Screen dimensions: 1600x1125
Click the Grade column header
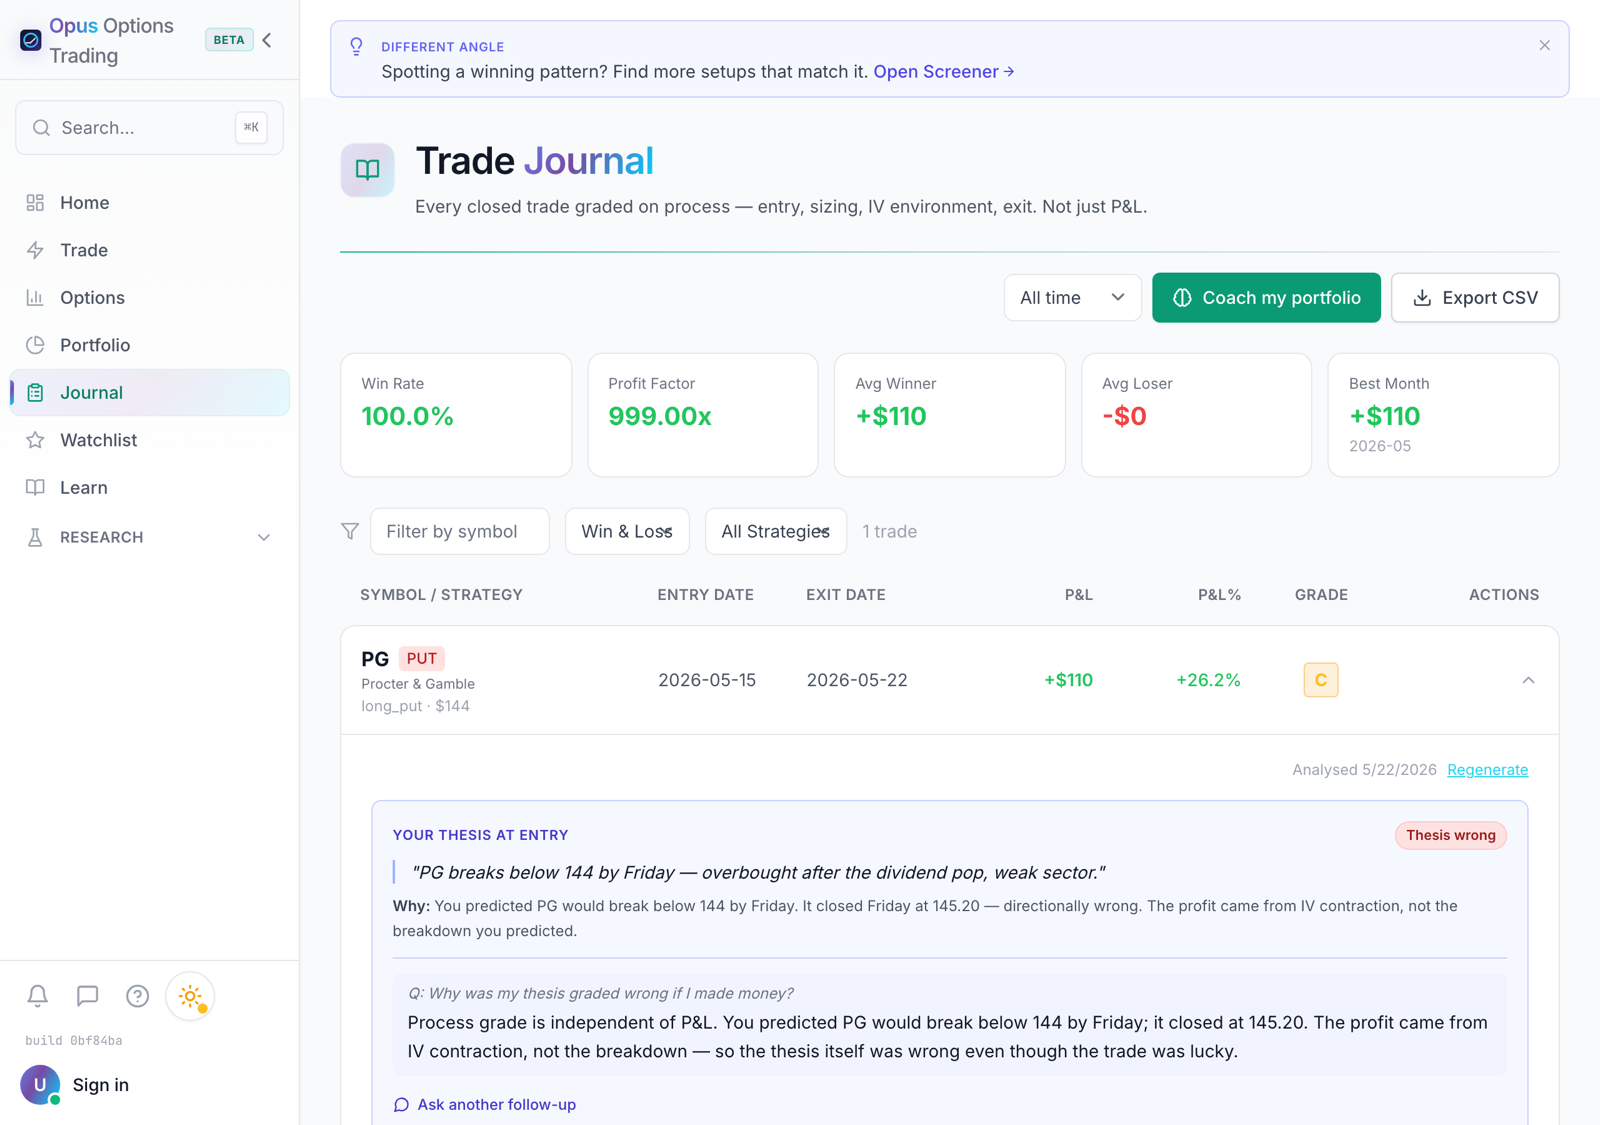tap(1321, 595)
